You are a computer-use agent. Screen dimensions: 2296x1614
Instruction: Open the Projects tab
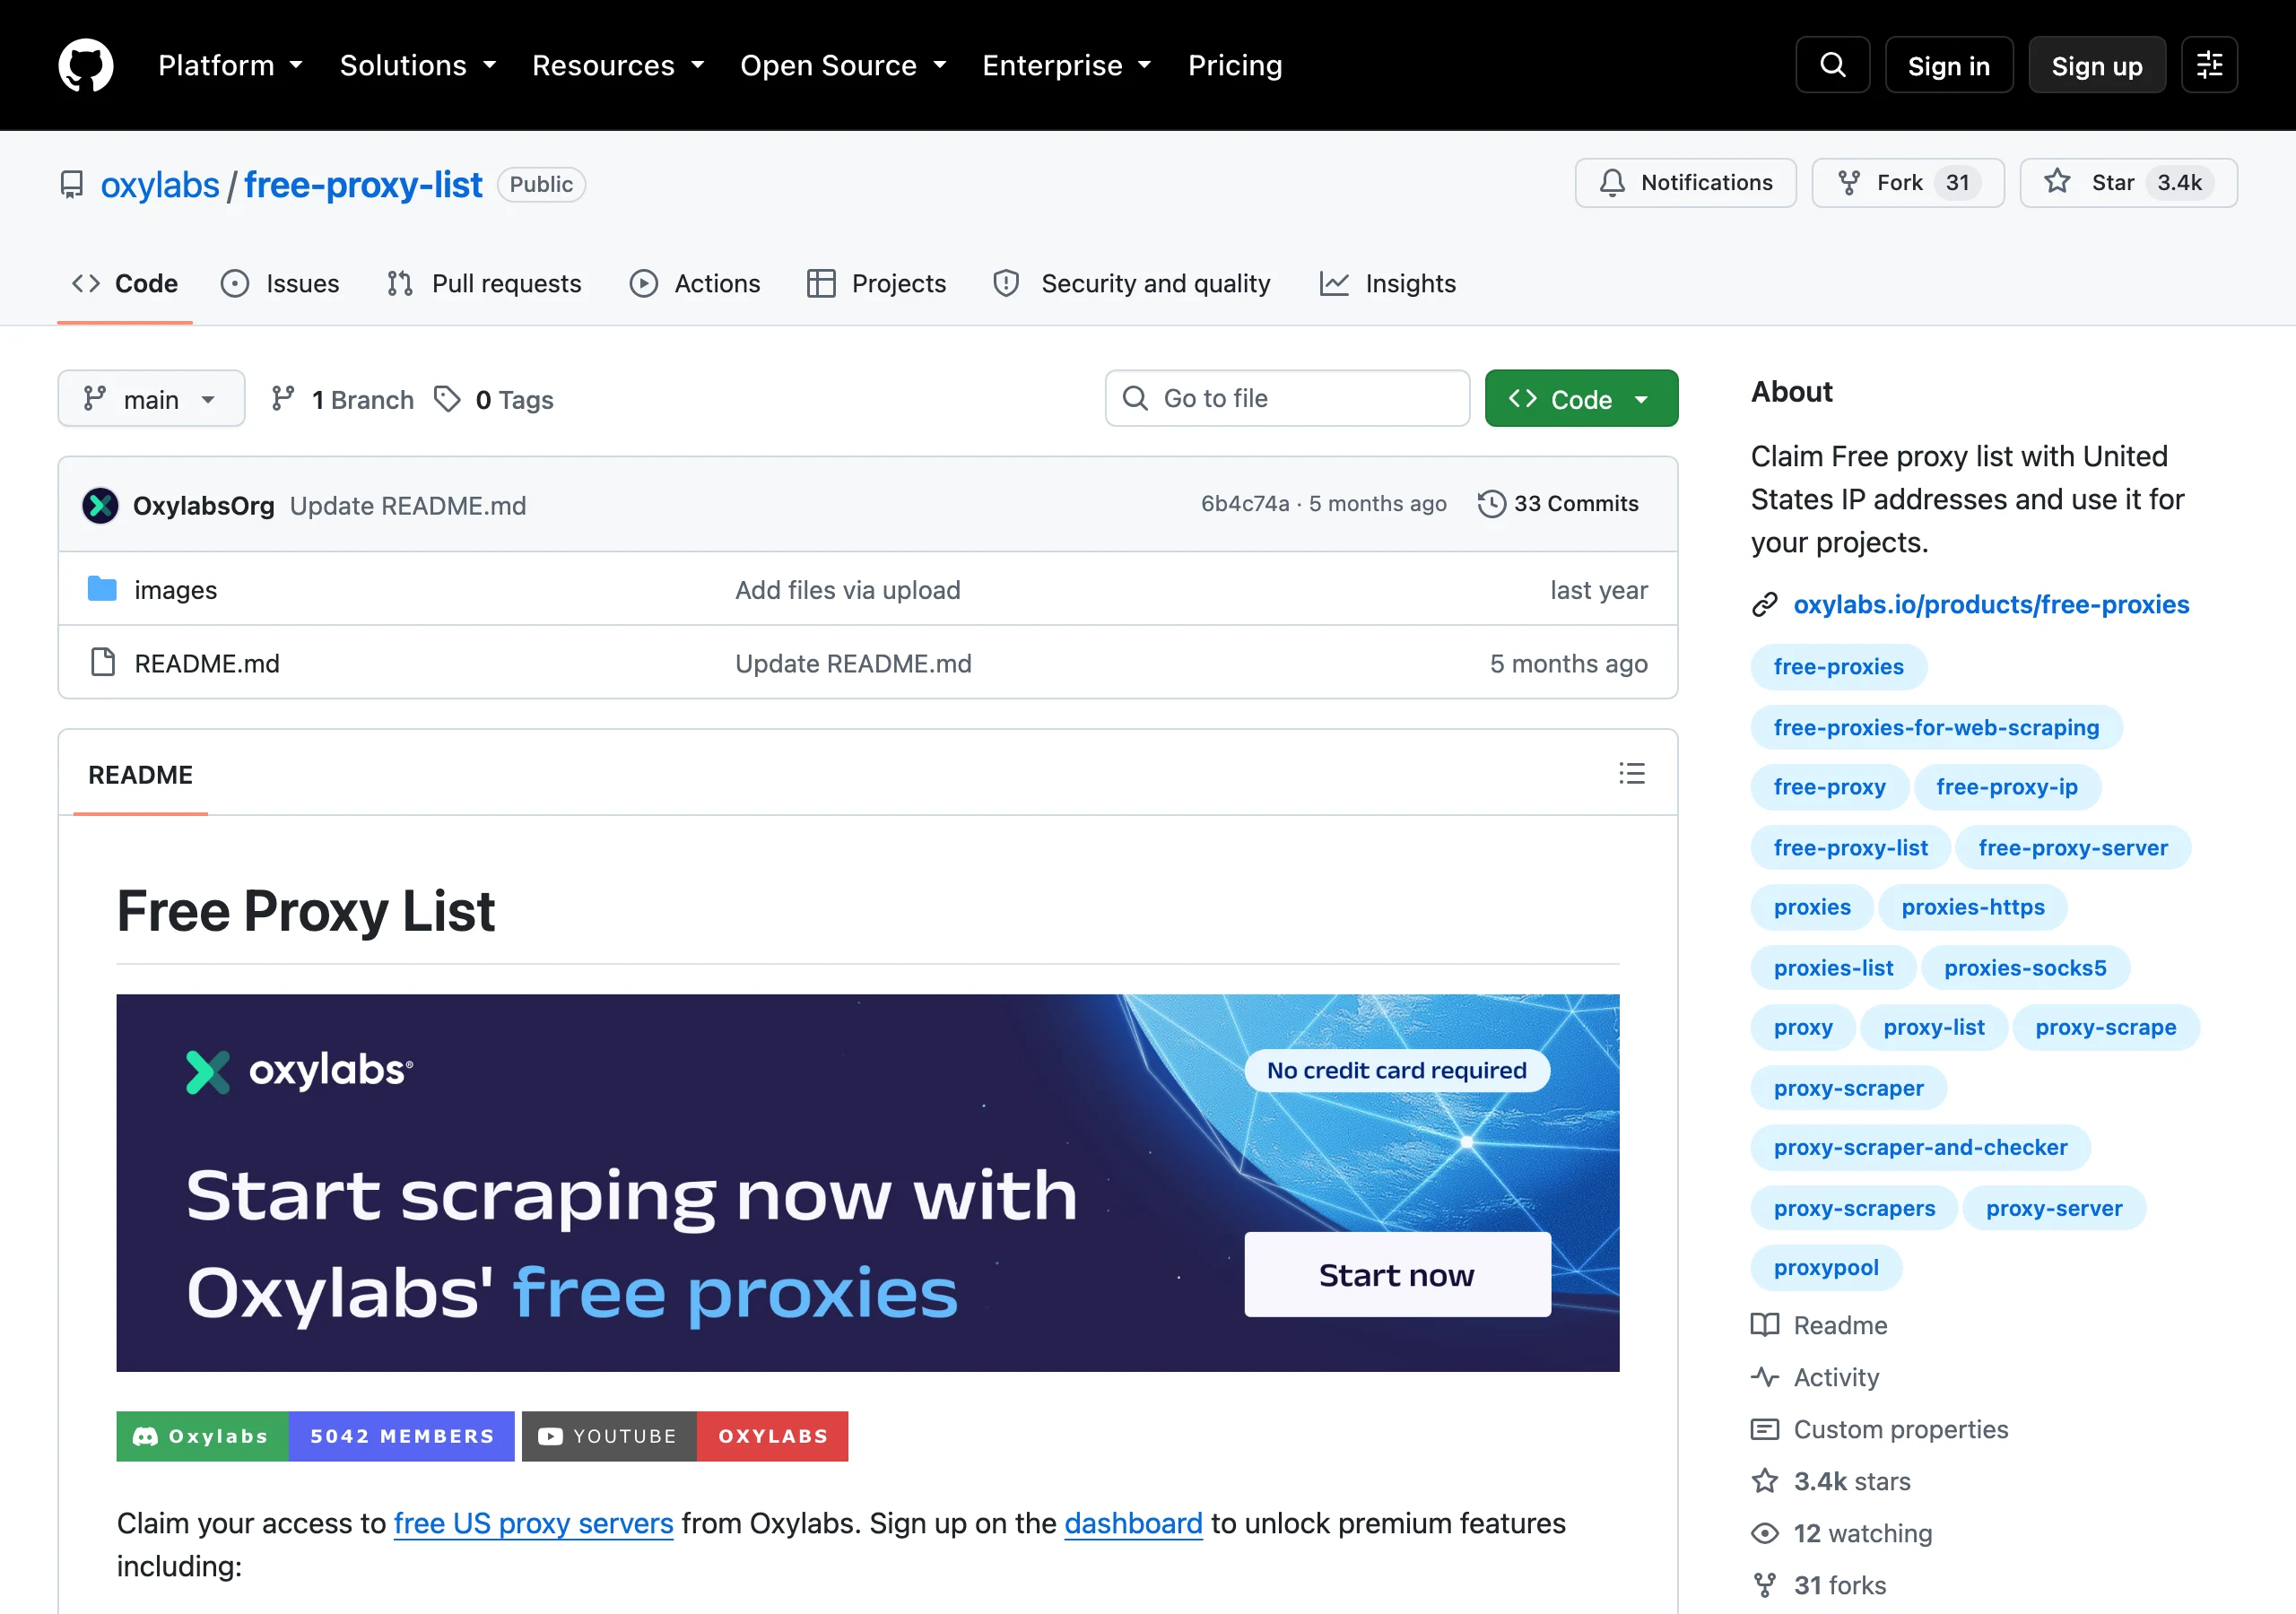876,284
